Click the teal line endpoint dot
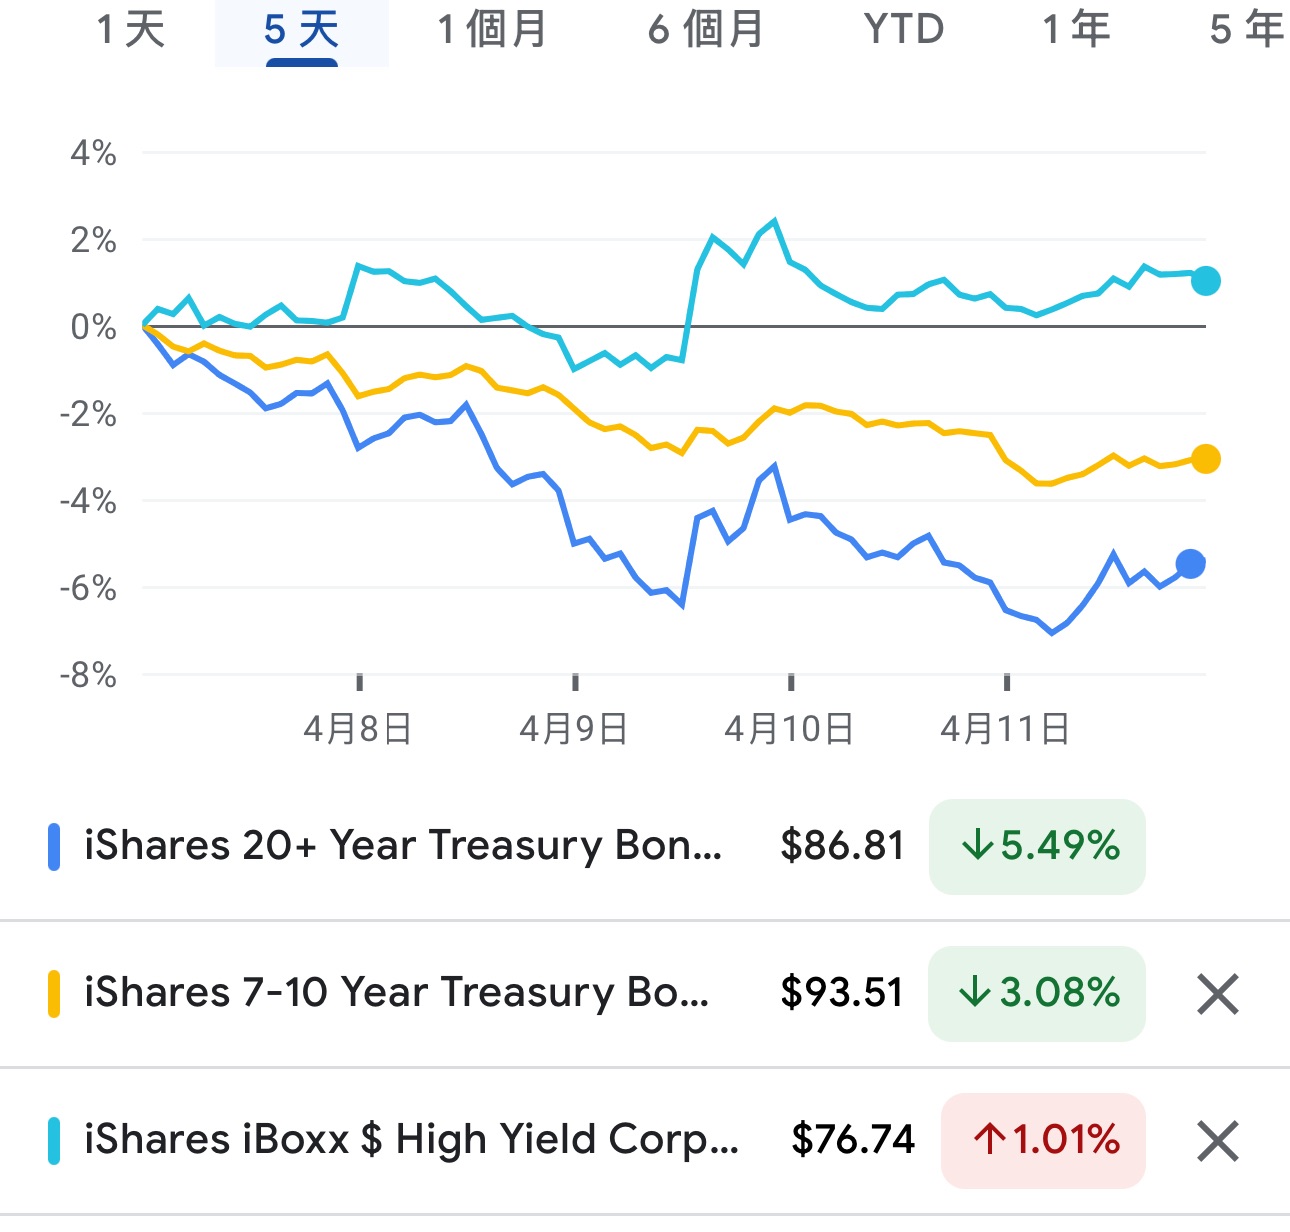 (1206, 281)
